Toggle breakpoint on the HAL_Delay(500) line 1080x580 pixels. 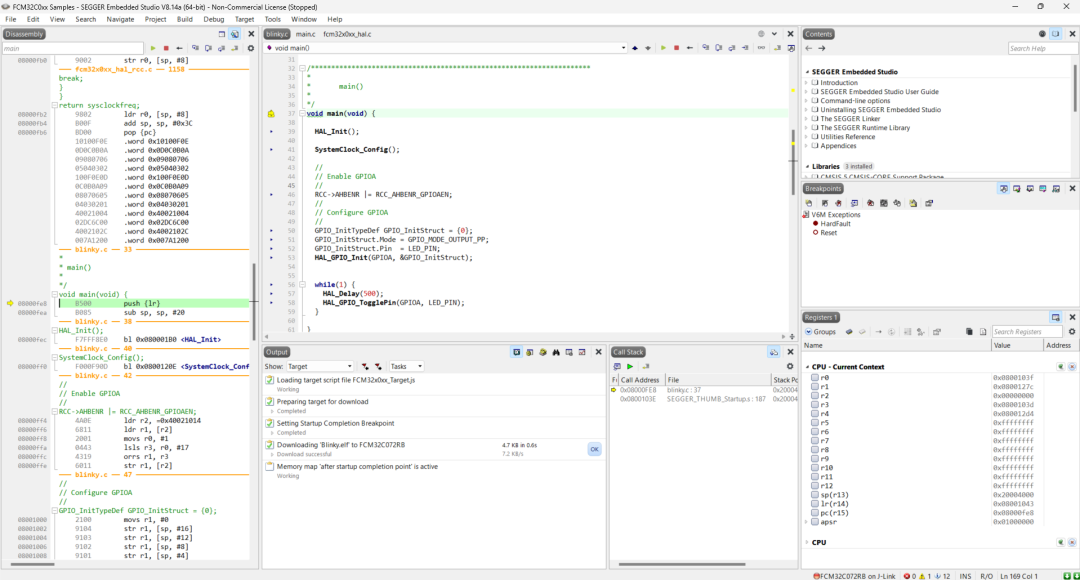271,293
